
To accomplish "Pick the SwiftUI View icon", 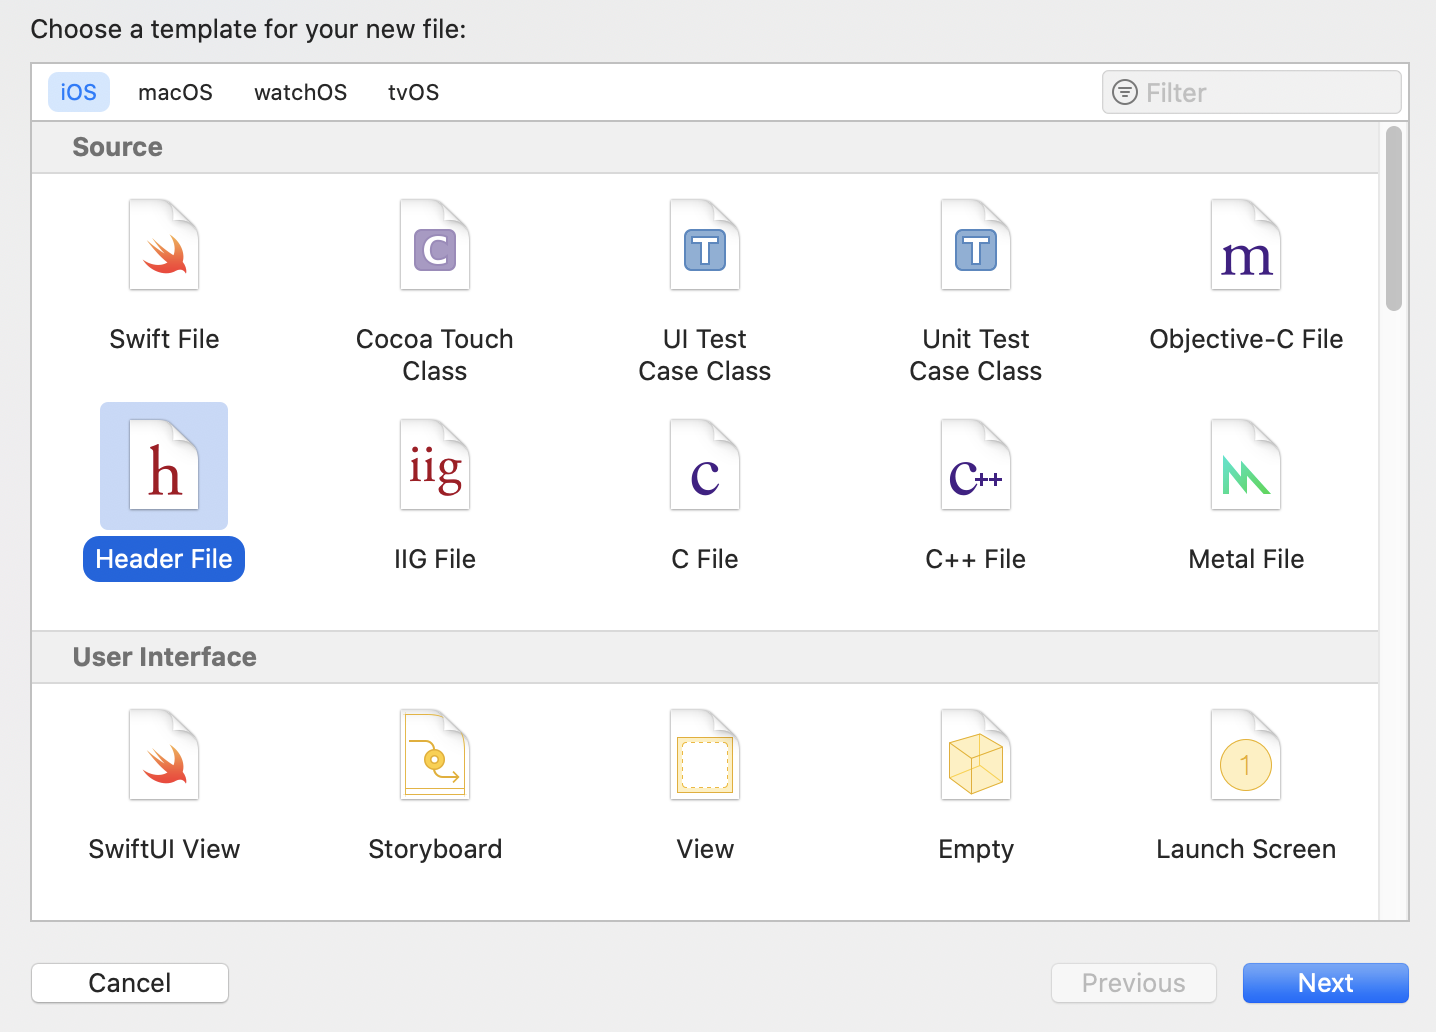I will coord(164,755).
